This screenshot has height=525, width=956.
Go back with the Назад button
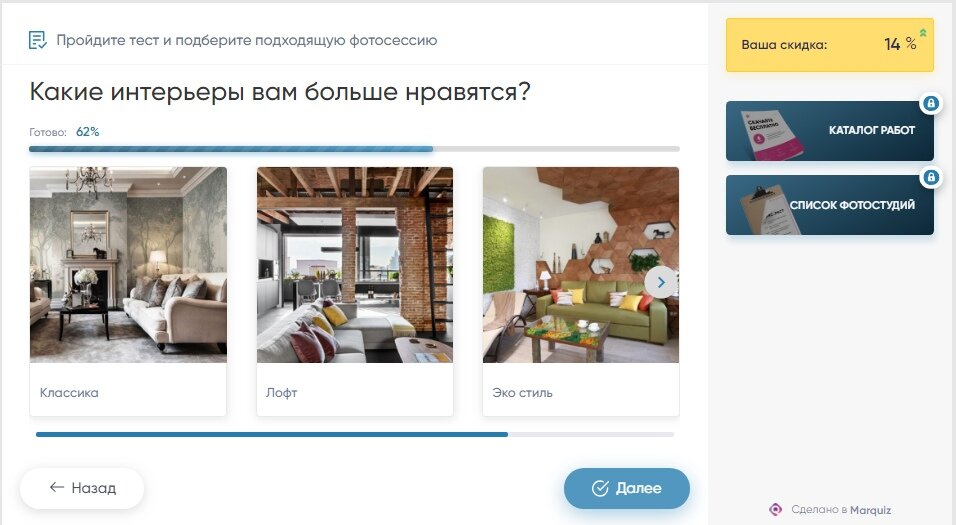coord(82,488)
